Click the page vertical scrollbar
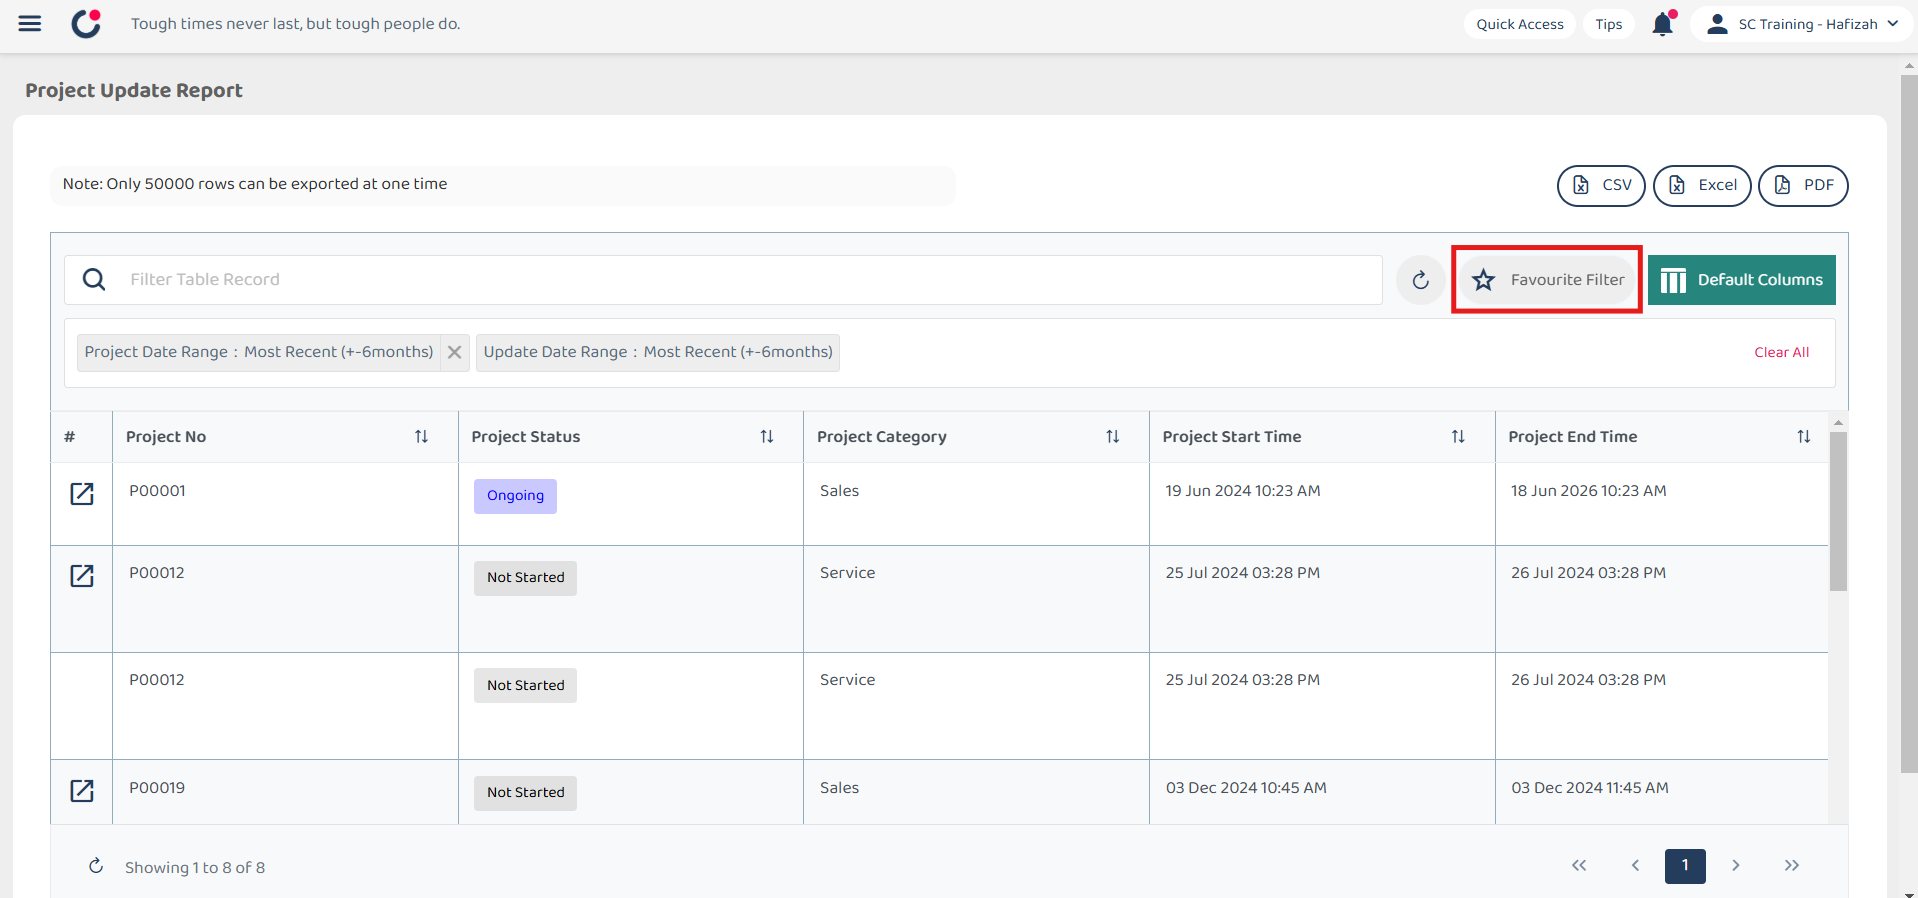This screenshot has height=898, width=1918. click(x=1909, y=424)
